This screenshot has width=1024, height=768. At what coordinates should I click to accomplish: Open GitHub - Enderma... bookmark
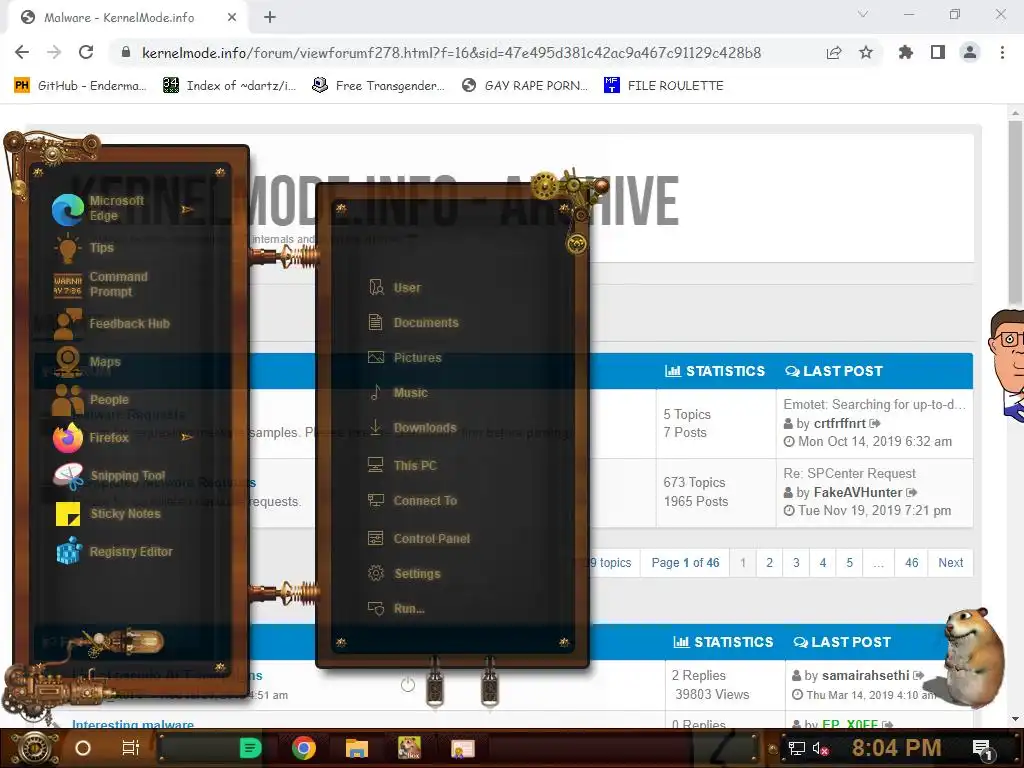pyautogui.click(x=80, y=86)
